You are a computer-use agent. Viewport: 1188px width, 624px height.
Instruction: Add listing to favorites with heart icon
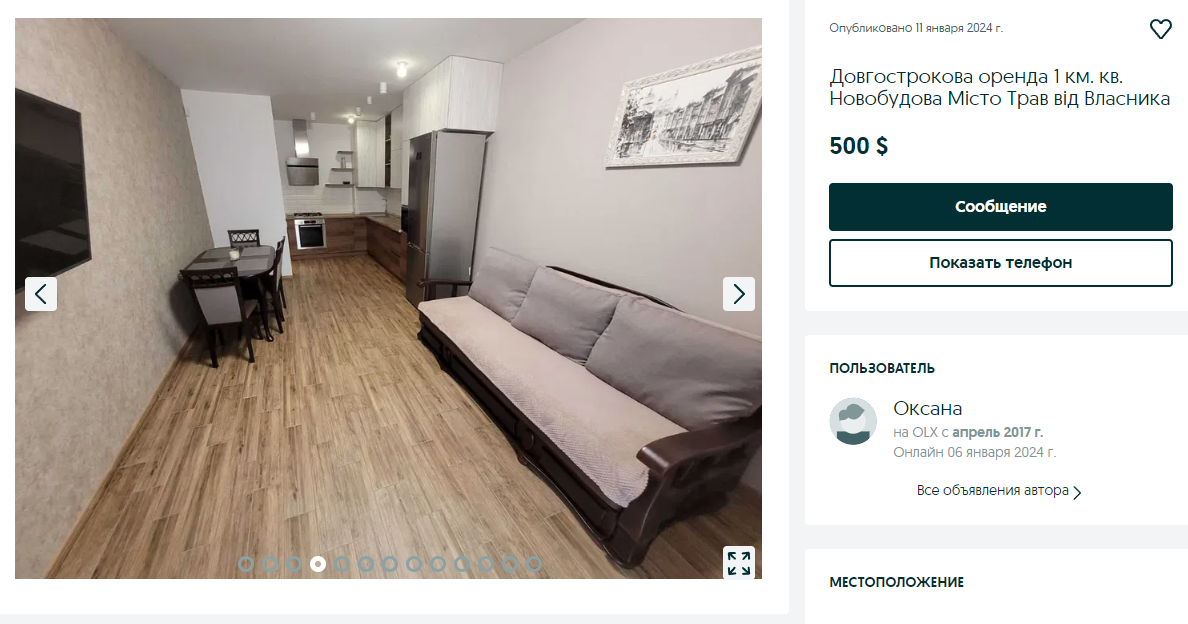coord(1160,30)
